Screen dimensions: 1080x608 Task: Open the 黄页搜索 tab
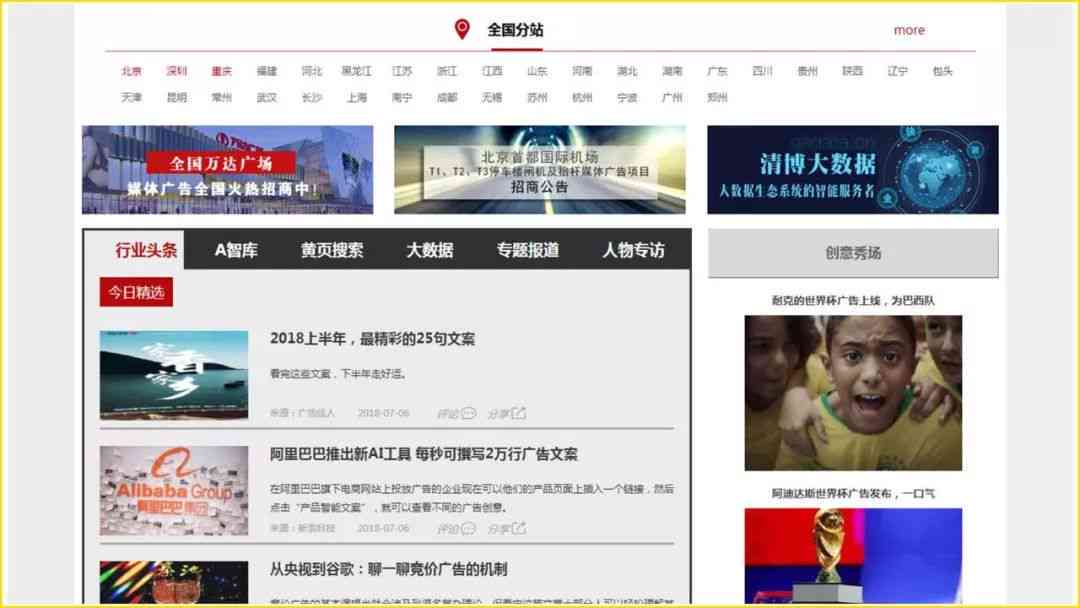click(x=332, y=250)
